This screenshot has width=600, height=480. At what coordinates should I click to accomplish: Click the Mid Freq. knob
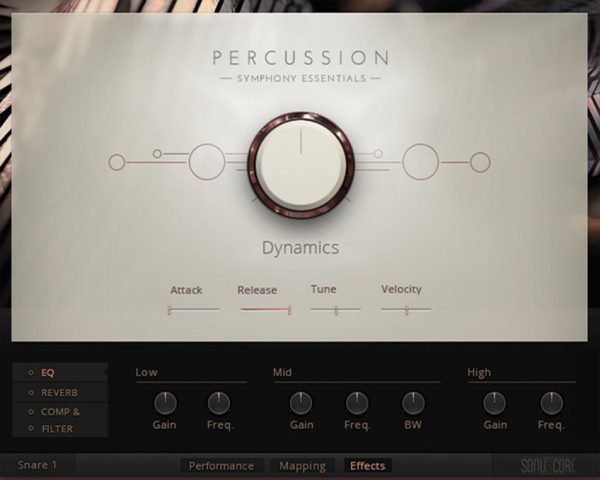pos(357,403)
